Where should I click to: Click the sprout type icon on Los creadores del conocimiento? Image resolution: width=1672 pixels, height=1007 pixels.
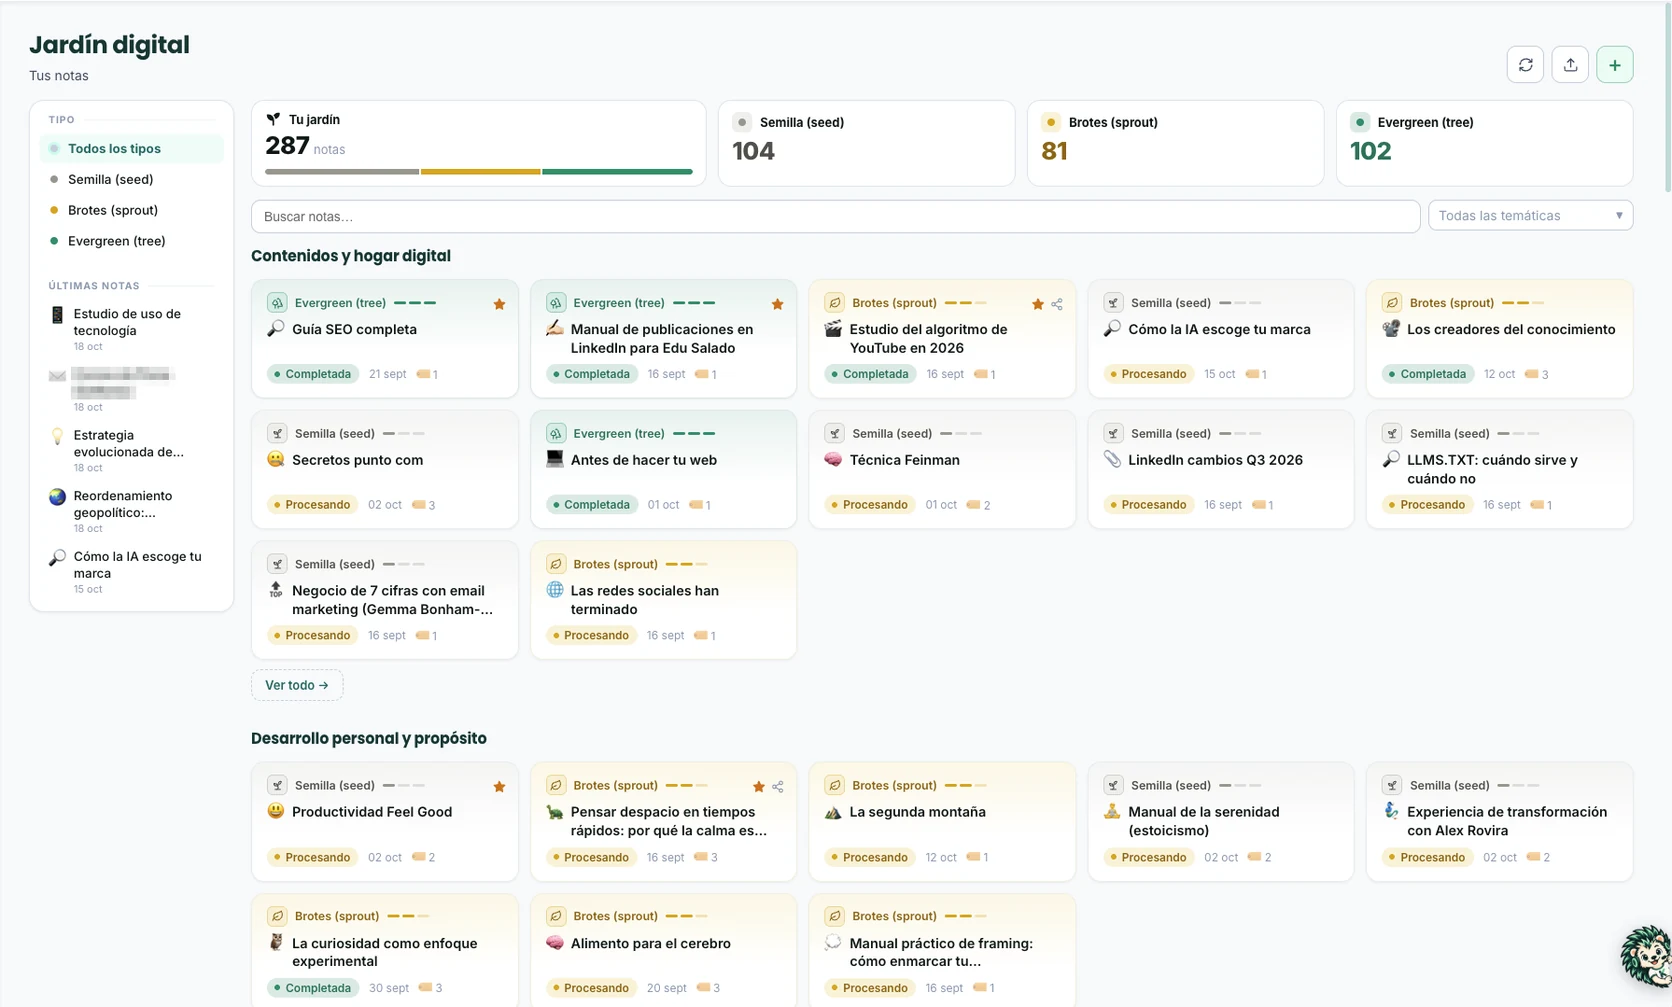(x=1392, y=302)
